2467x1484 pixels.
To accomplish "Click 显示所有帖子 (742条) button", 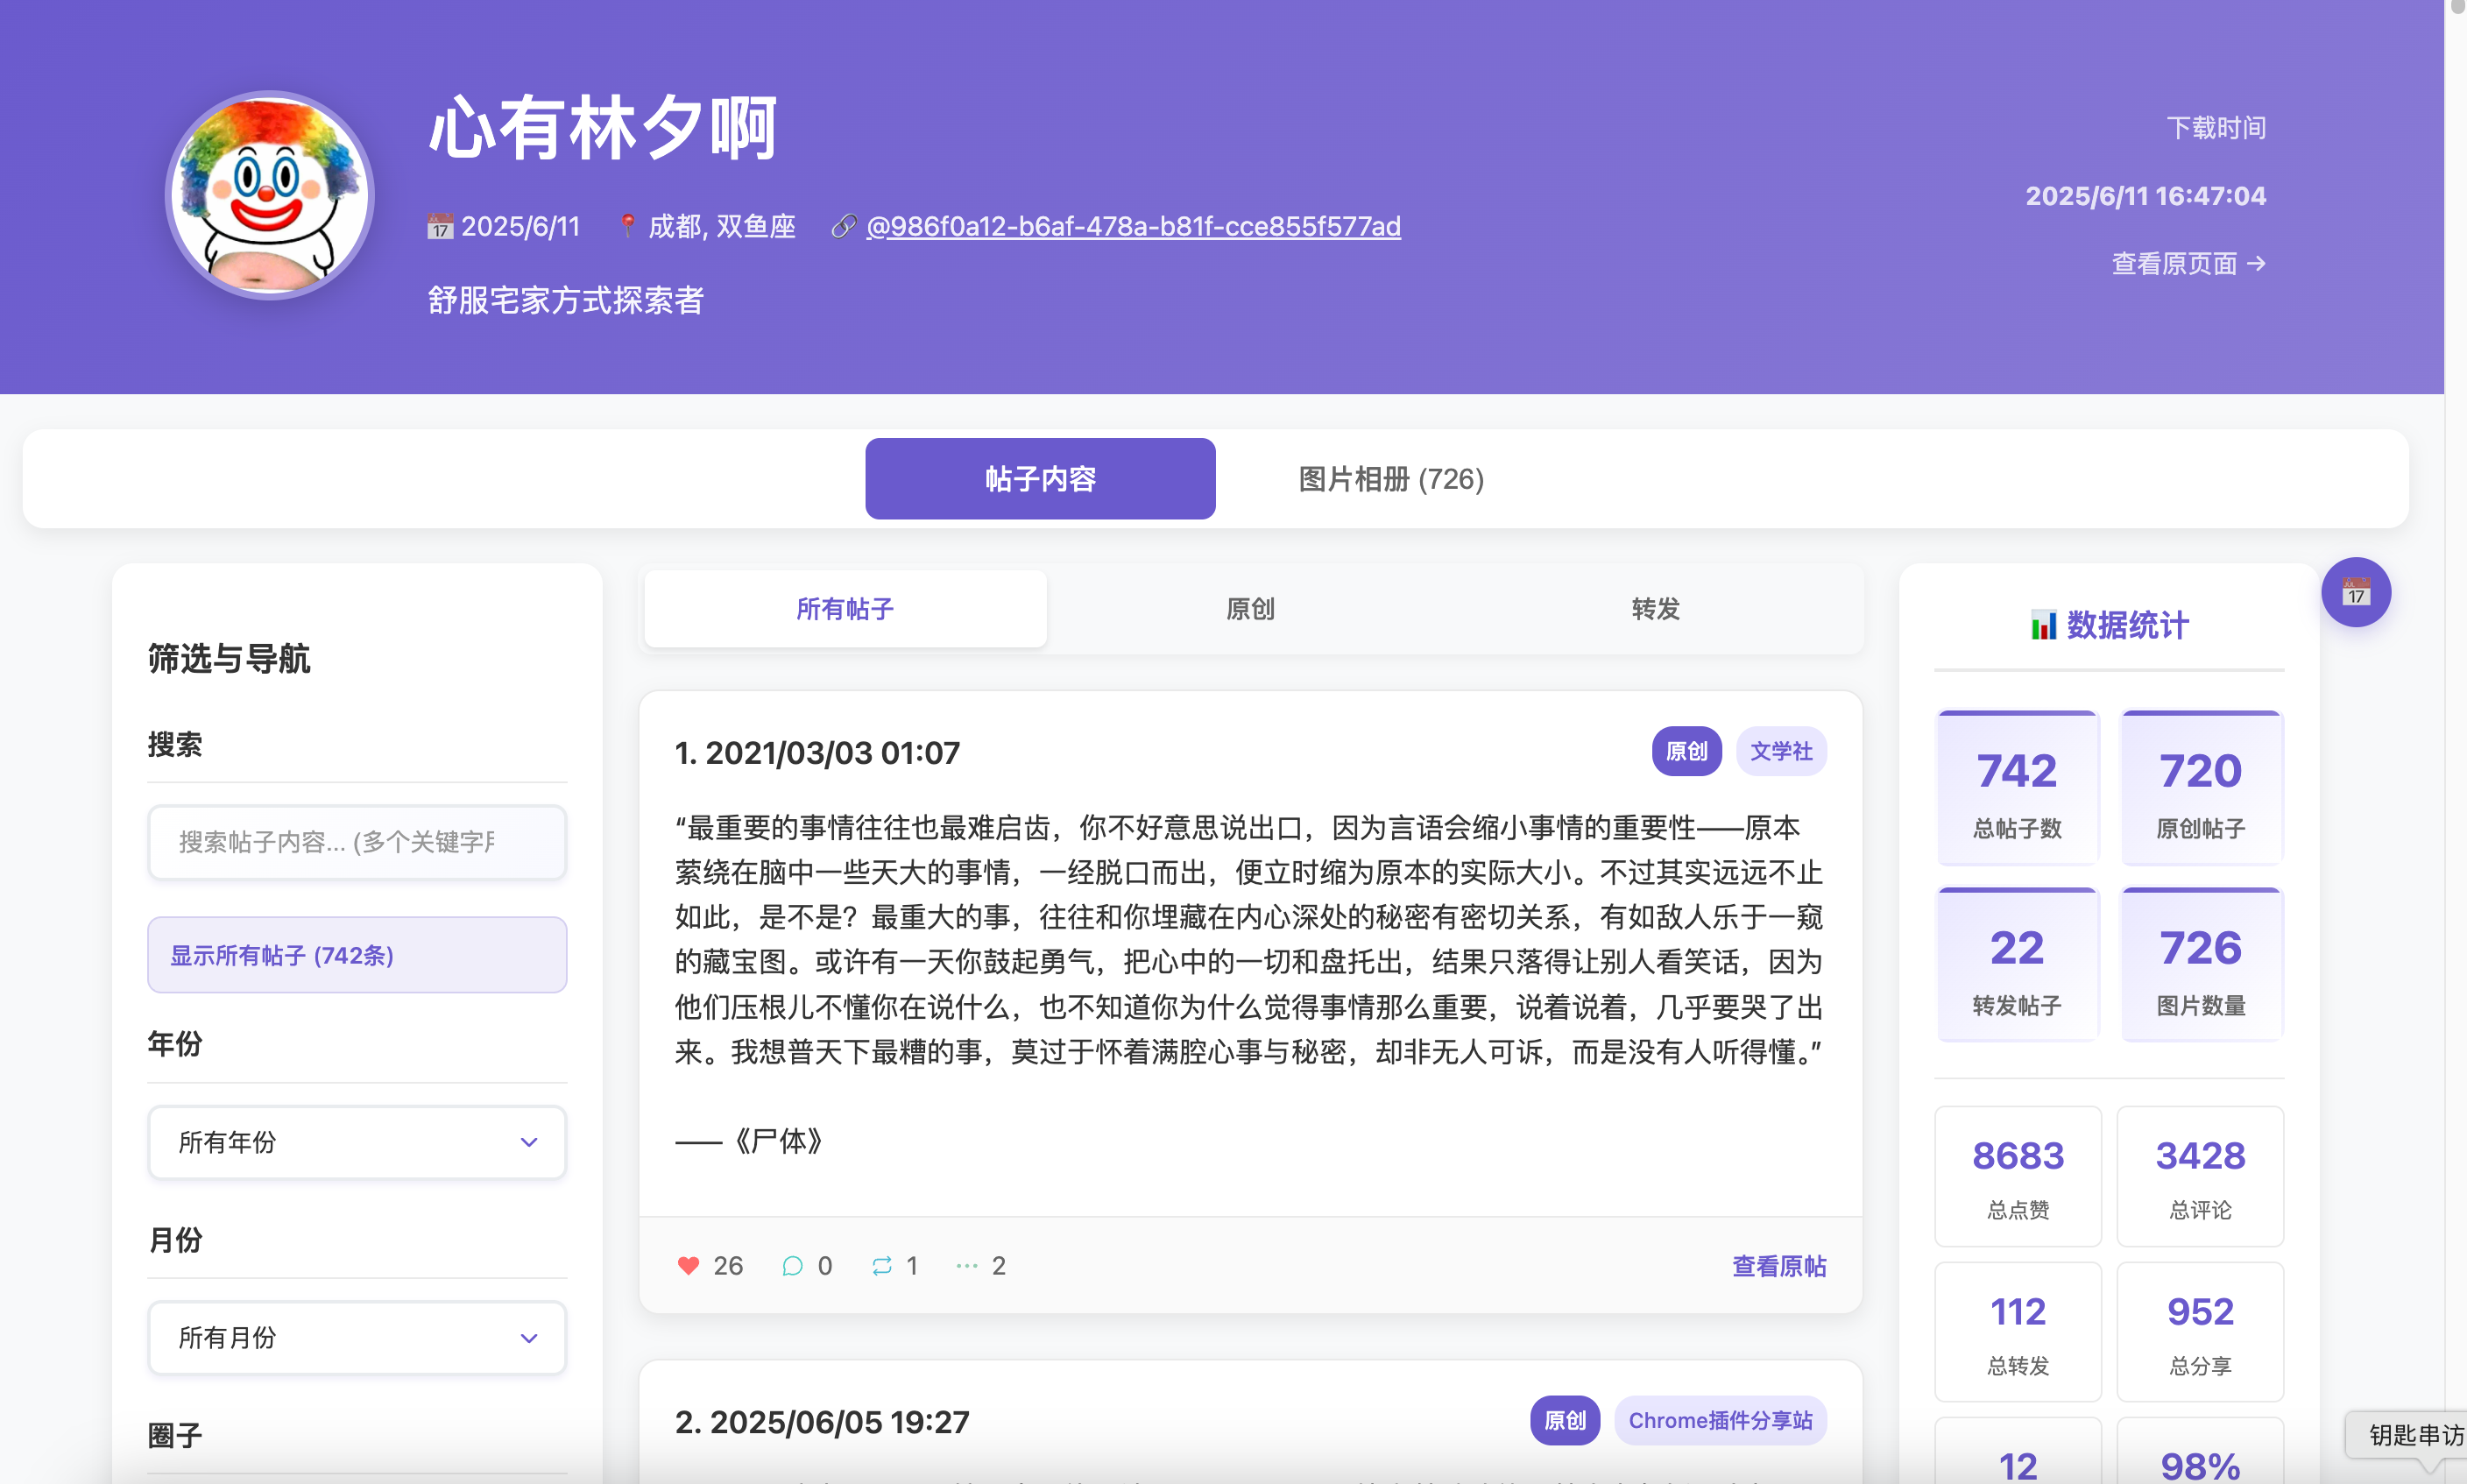I will point(356,954).
